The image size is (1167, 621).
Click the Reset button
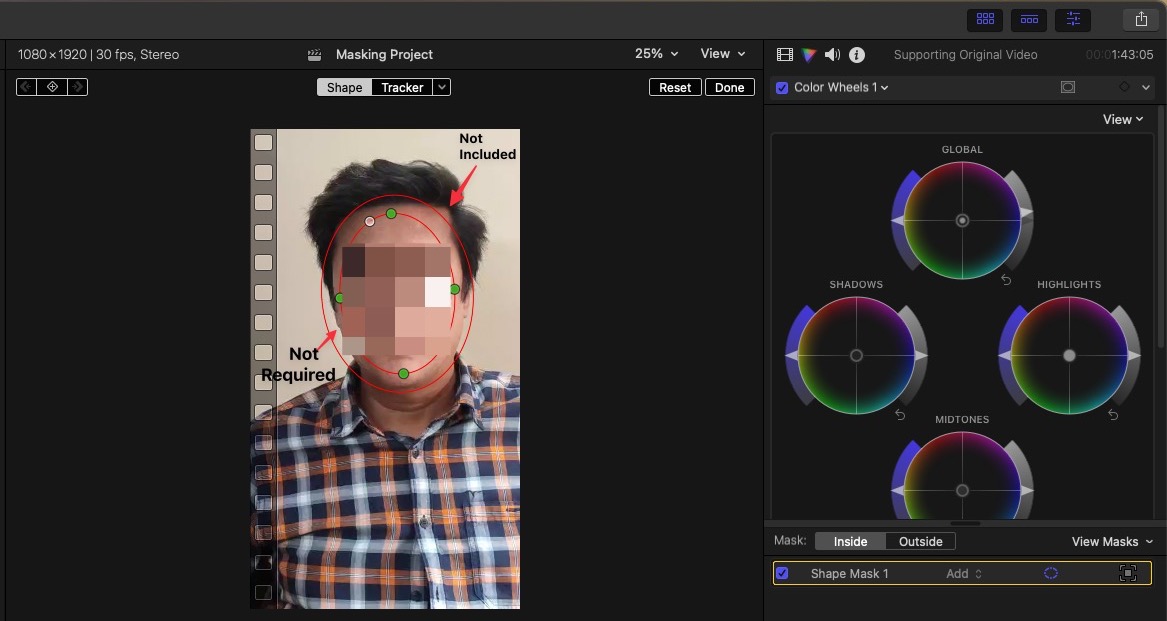coord(675,87)
